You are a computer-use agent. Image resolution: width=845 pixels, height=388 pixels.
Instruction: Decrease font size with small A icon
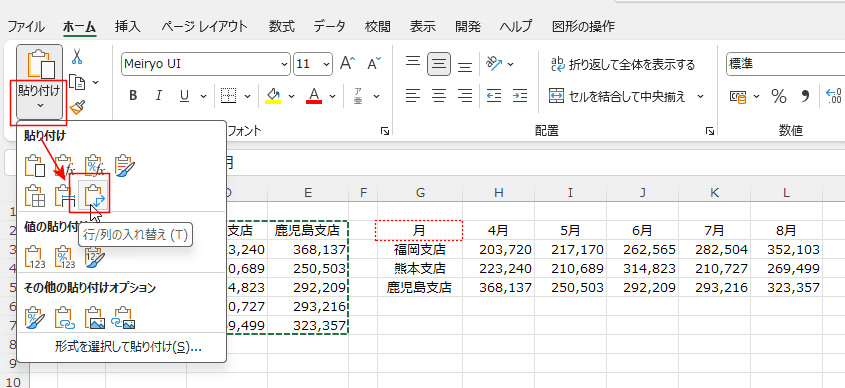coord(374,64)
